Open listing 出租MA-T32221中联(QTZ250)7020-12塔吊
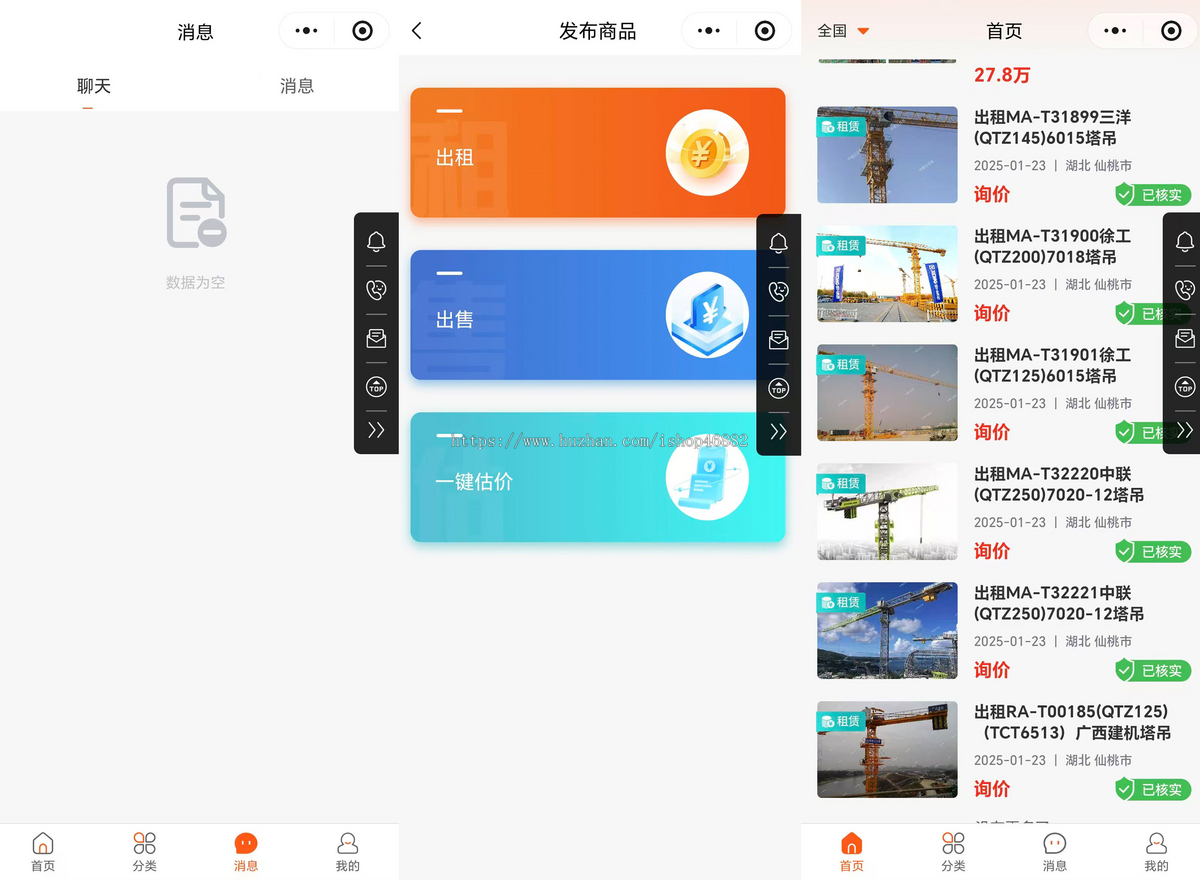Image resolution: width=1200 pixels, height=880 pixels. point(1058,604)
